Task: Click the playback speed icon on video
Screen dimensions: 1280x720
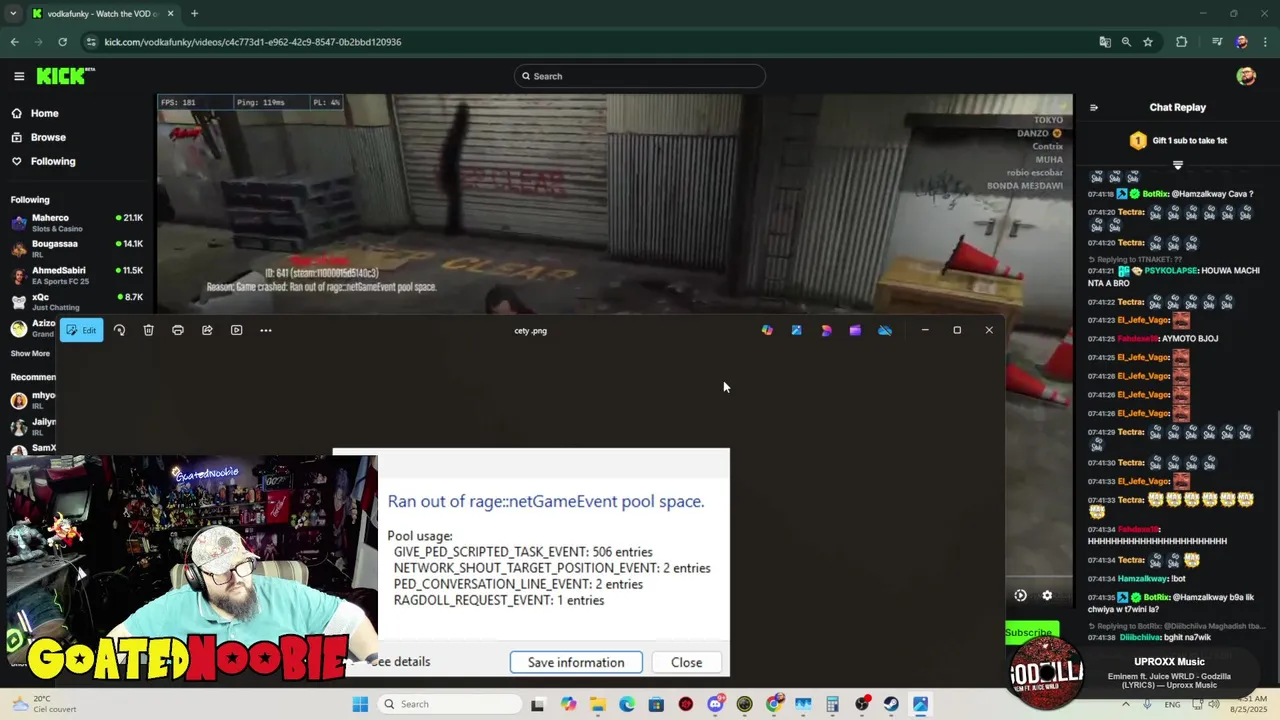Action: (x=1020, y=595)
